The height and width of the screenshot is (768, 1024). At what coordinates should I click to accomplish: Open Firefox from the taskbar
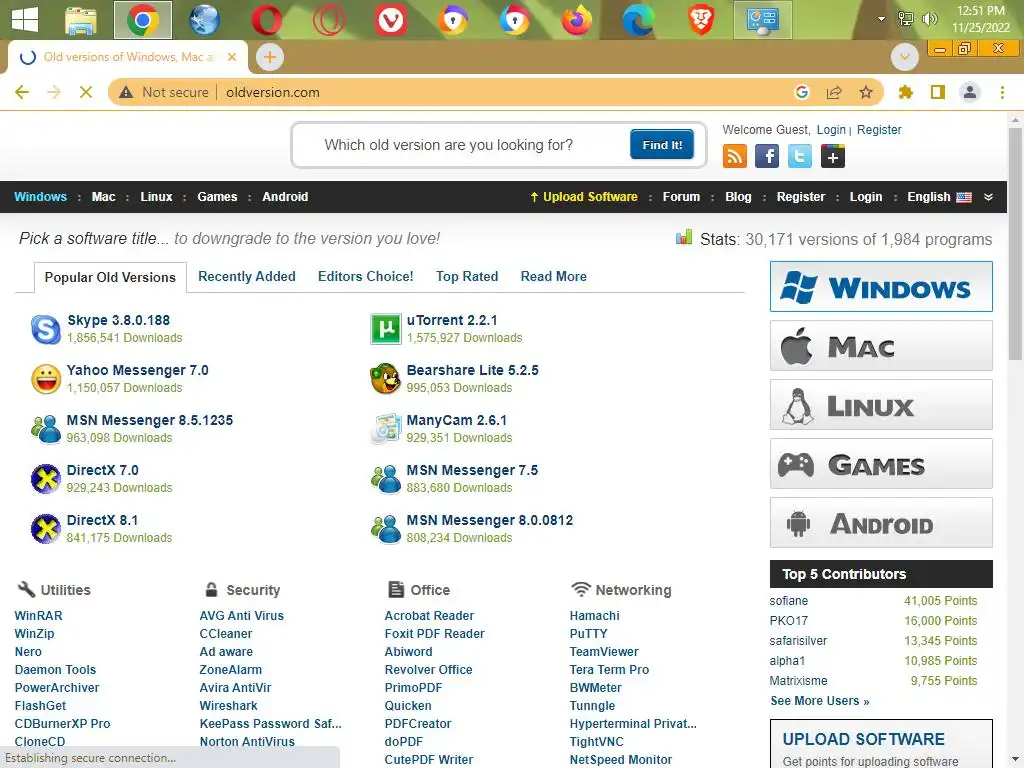click(x=577, y=20)
